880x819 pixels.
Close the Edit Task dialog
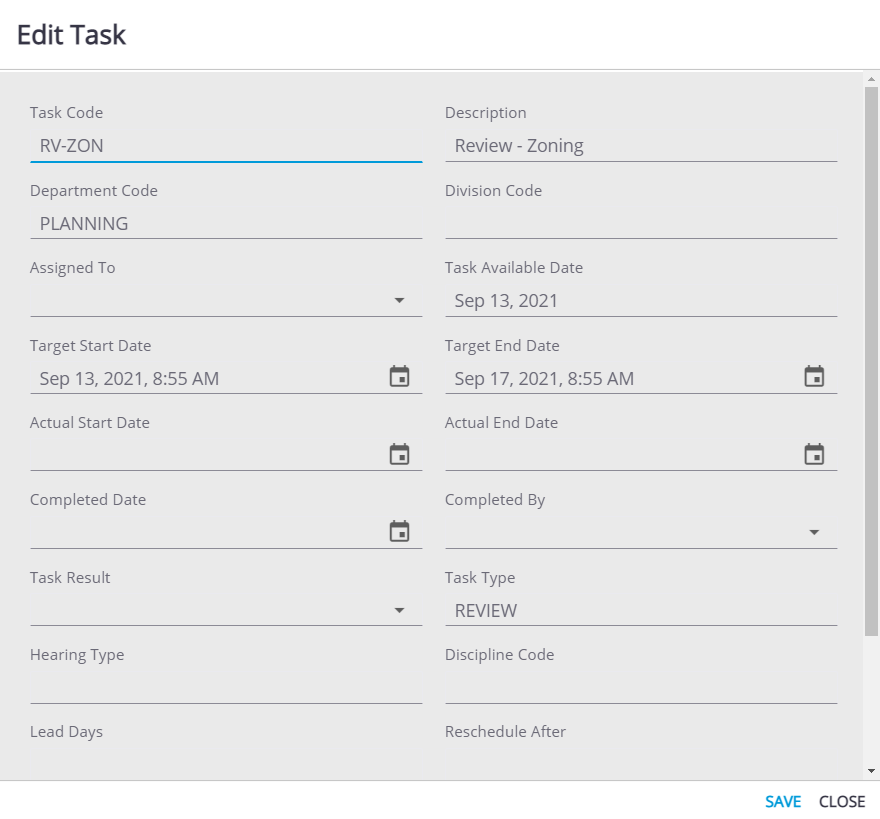[x=842, y=802]
